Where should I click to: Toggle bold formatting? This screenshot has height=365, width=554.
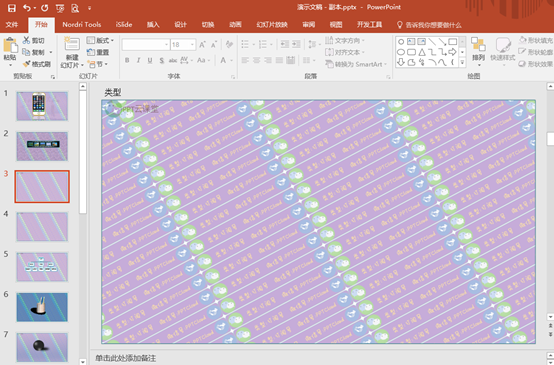point(127,60)
